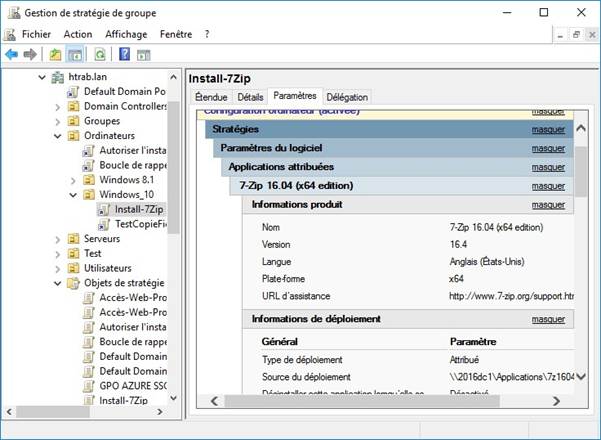Click the Up one level folder icon

[x=55, y=54]
